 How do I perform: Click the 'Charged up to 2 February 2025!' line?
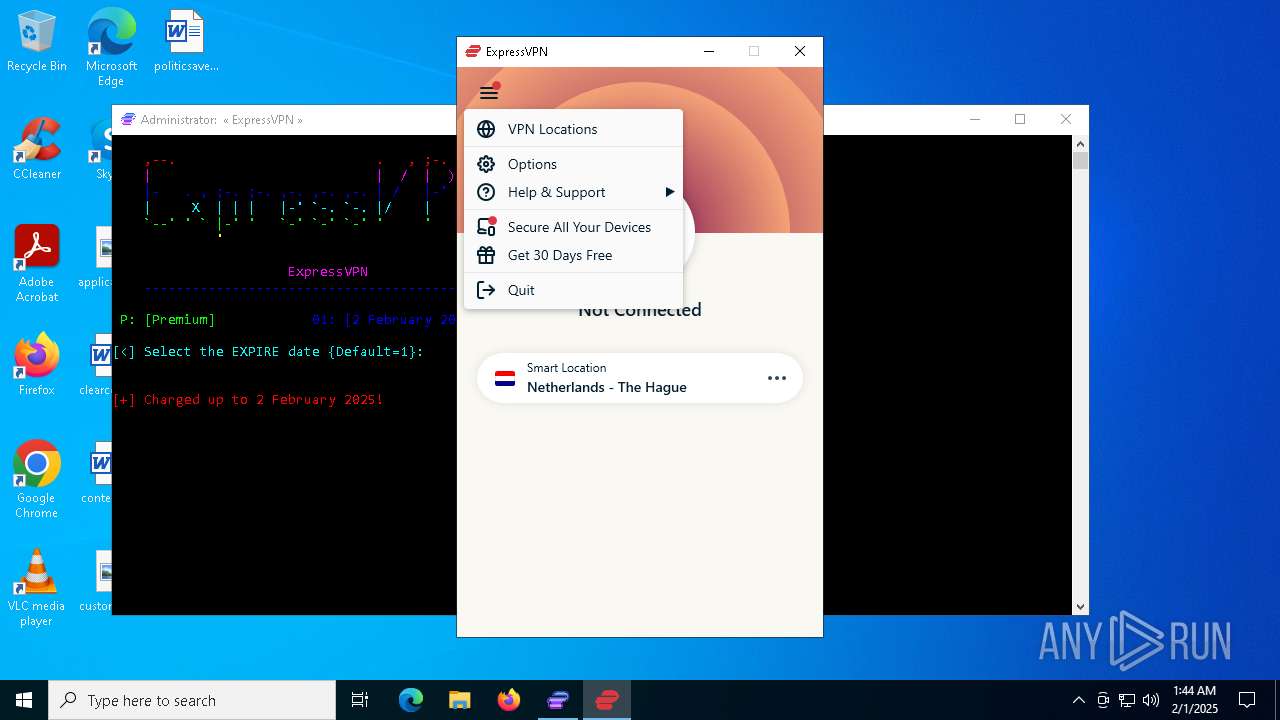click(248, 399)
